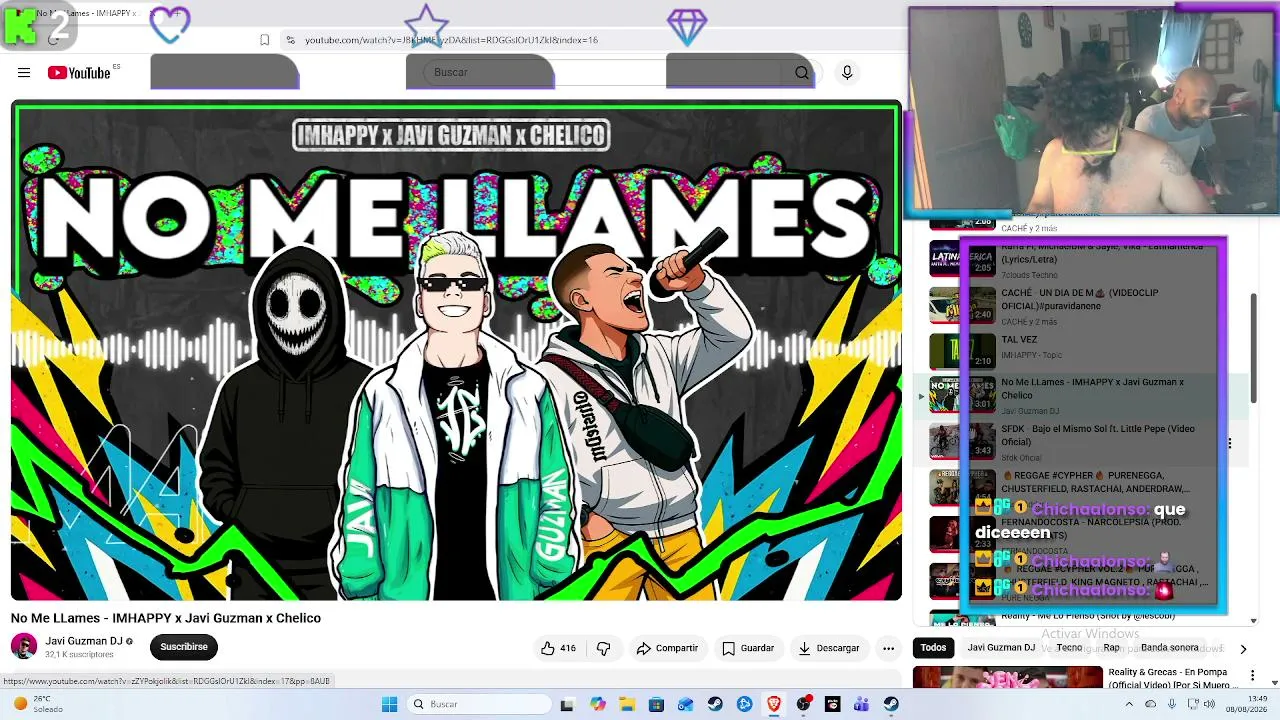
Task: Select the Tecno filter chip
Action: [x=1069, y=648]
